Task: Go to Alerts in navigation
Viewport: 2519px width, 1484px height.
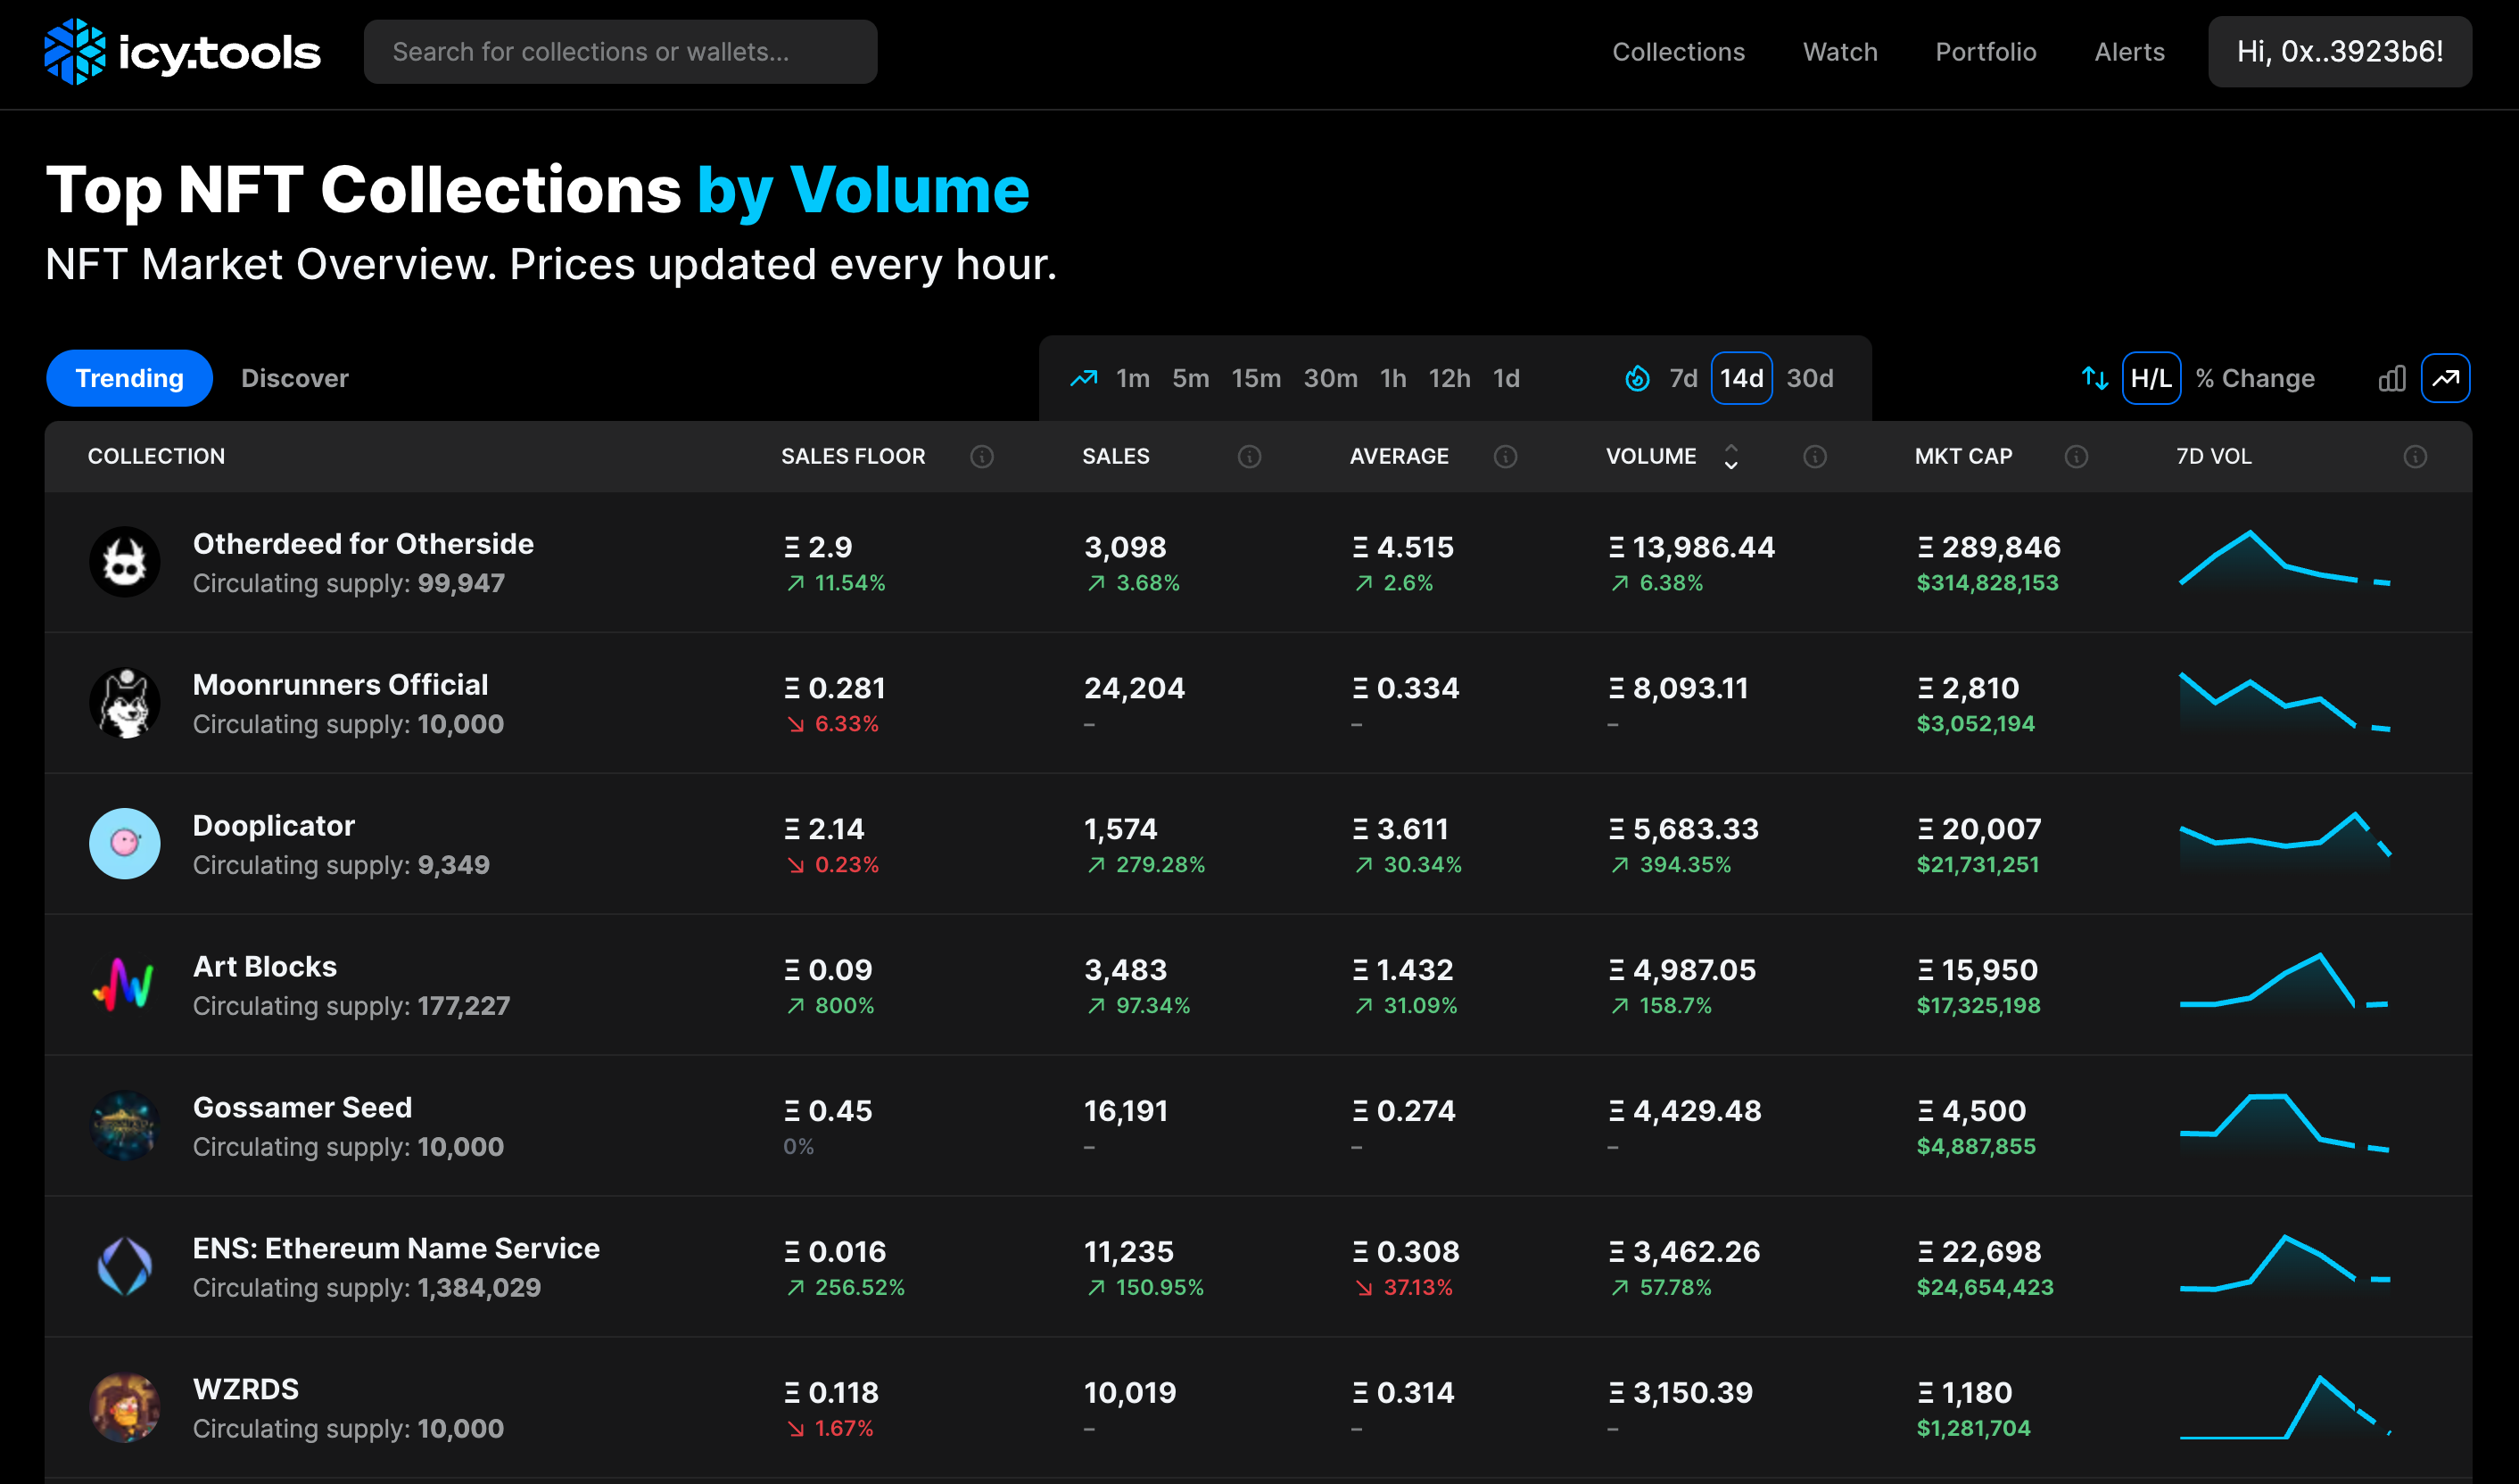Action: tap(2130, 52)
